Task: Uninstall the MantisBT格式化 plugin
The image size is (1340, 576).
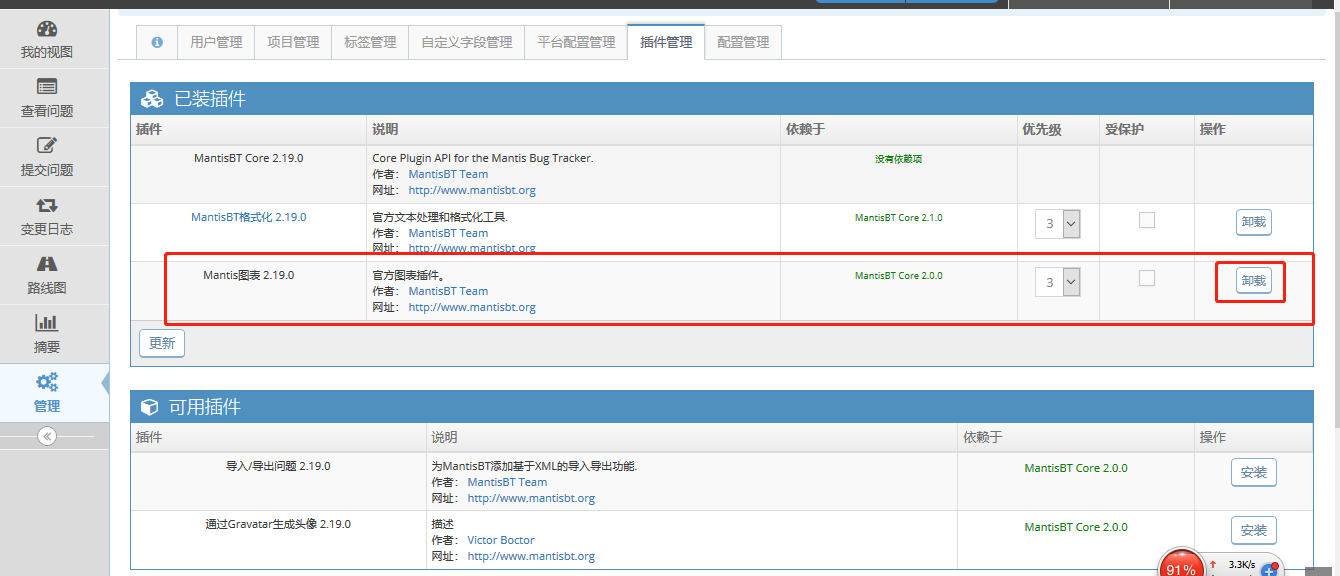Action: [x=1254, y=223]
